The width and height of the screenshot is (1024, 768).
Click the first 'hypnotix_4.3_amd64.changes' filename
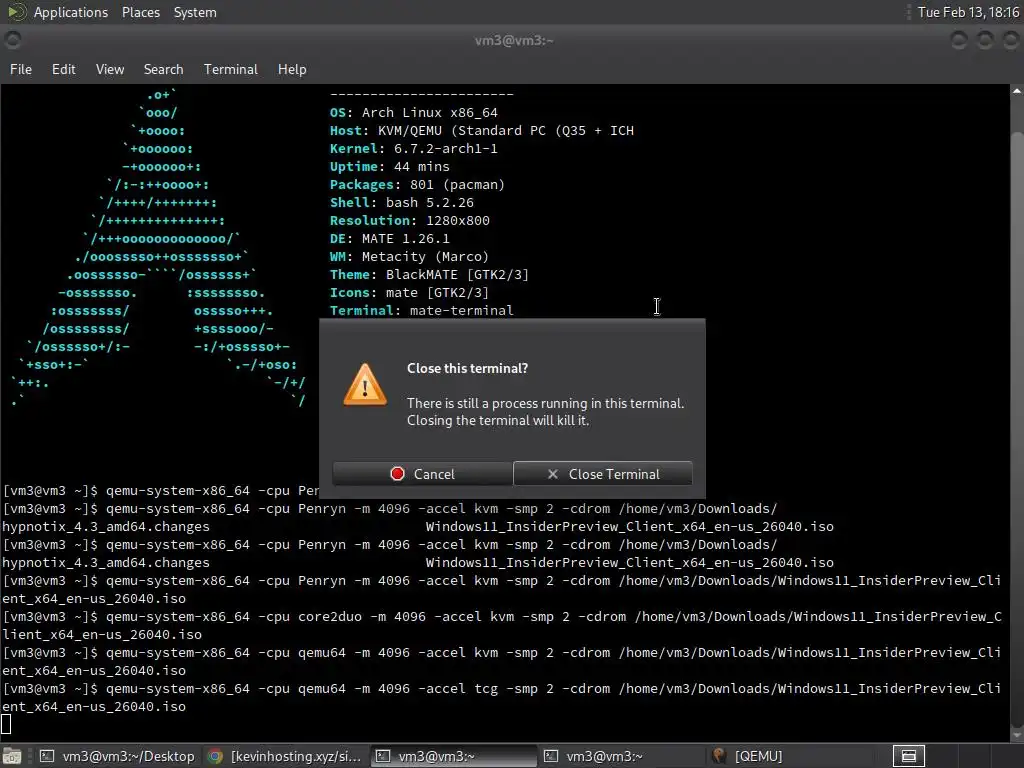(106, 526)
